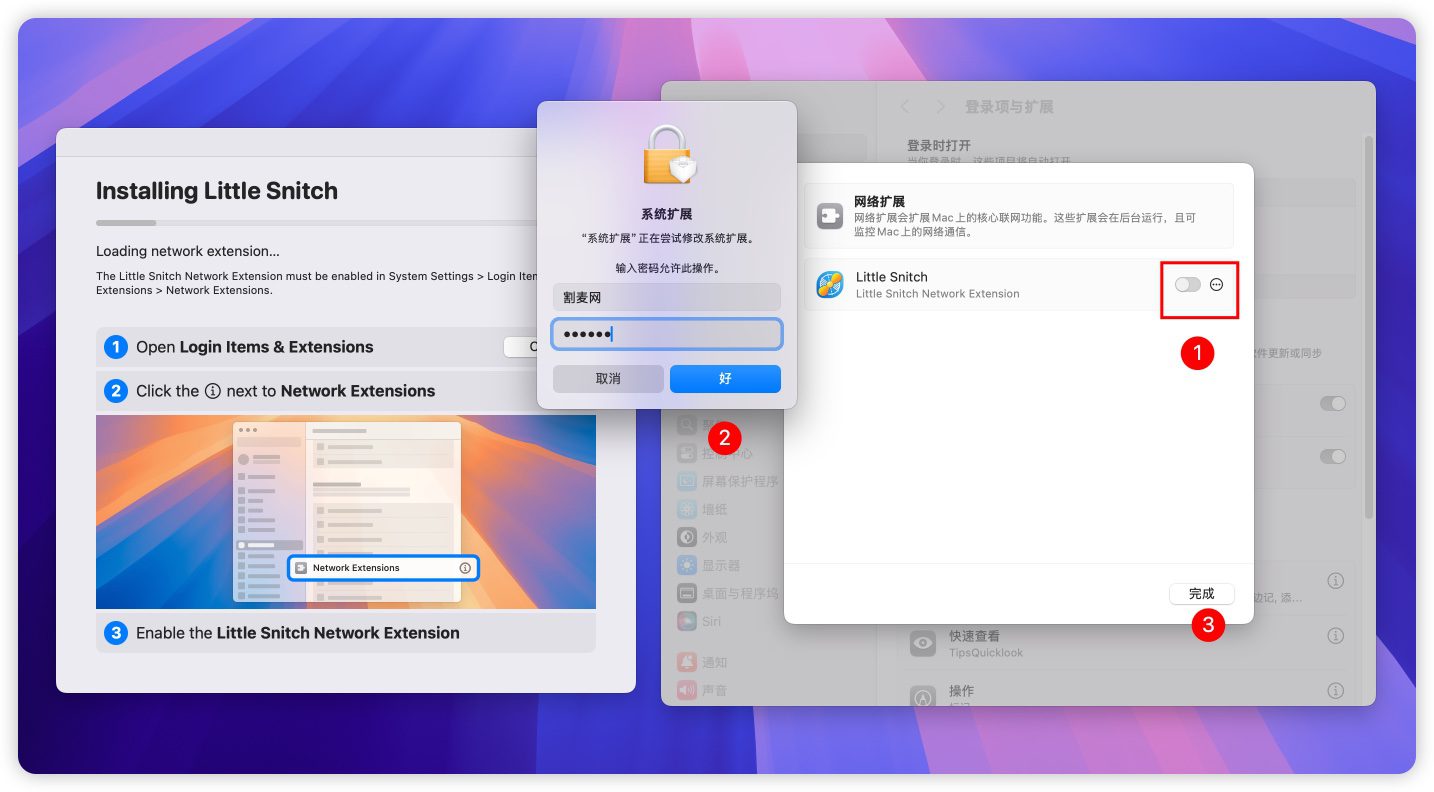The image size is (1434, 792).
Task: Toggle the upper dimmed switch in the background list
Action: click(1332, 403)
